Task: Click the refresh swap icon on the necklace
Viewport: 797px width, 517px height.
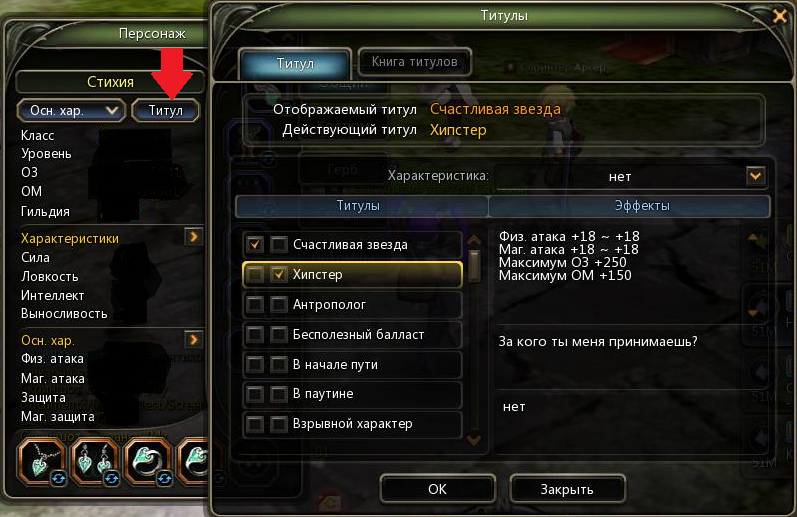Action: click(58, 478)
